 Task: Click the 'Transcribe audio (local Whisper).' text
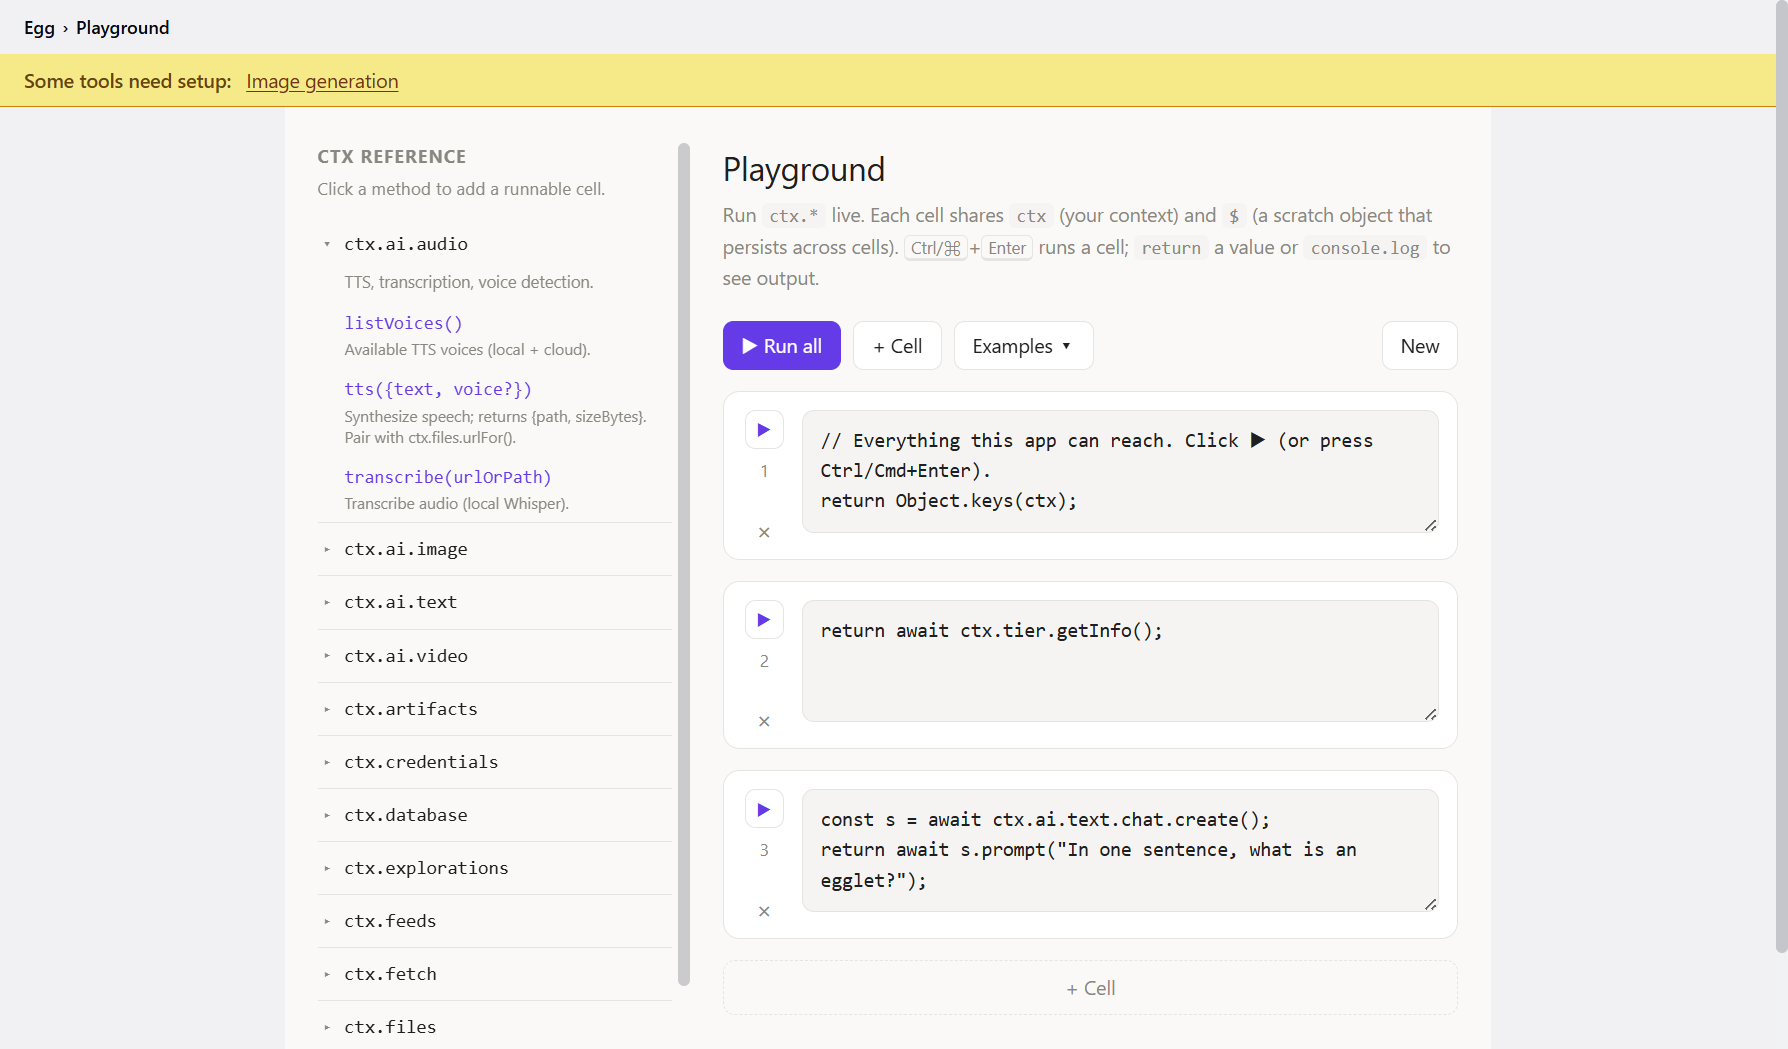457,503
